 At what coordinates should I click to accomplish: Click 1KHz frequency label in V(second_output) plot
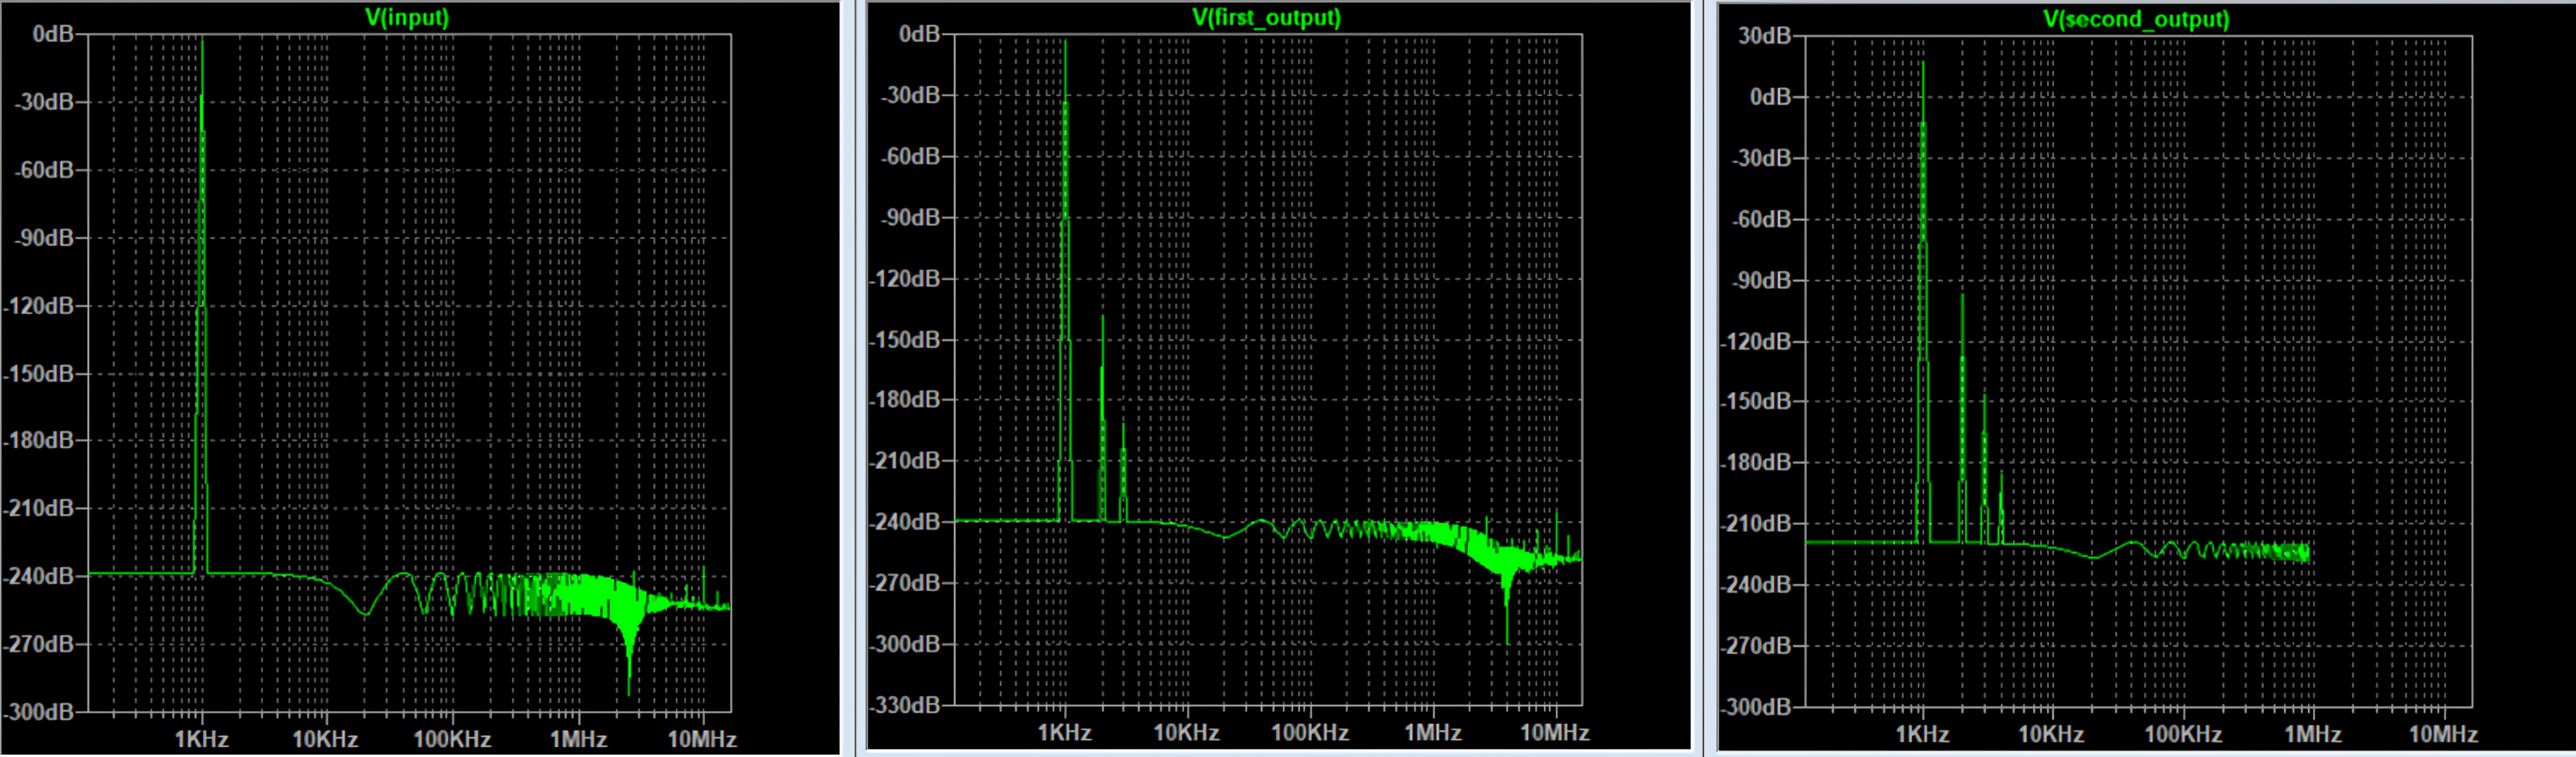point(1922,734)
